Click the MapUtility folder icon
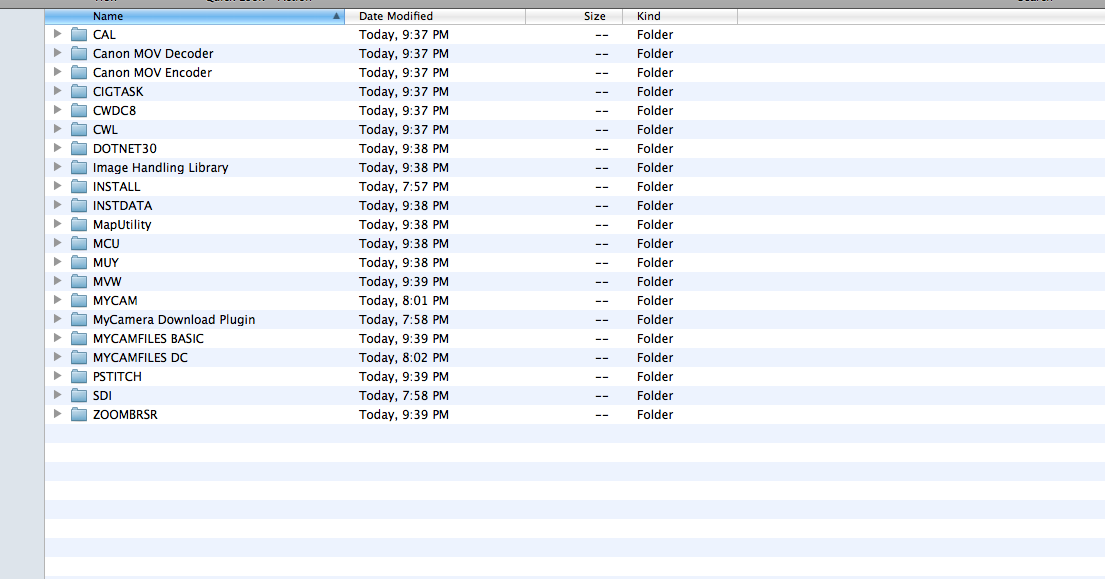This screenshot has width=1105, height=579. [79, 225]
